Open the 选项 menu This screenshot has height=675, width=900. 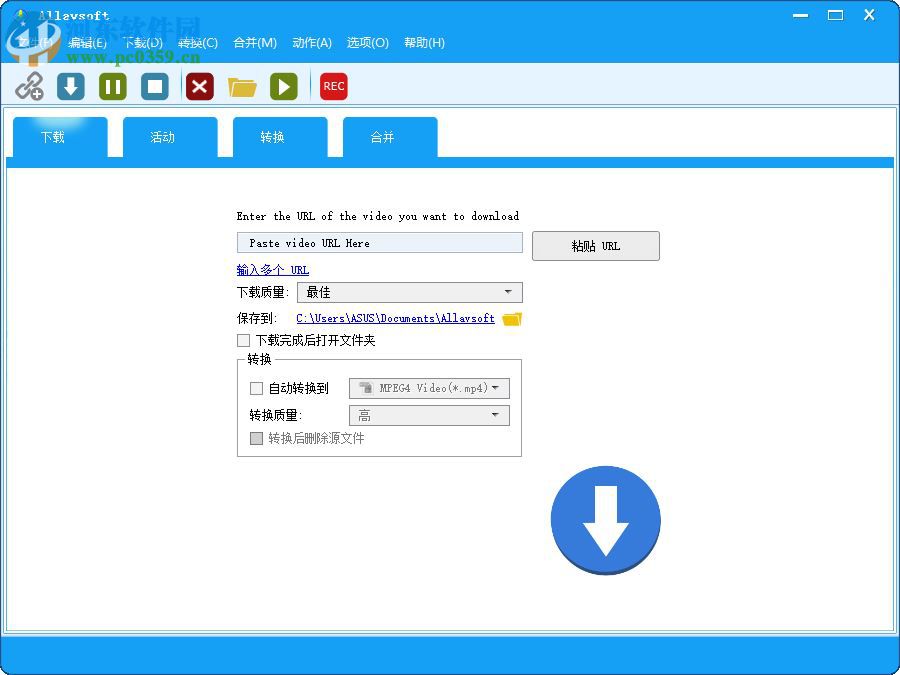coord(366,43)
